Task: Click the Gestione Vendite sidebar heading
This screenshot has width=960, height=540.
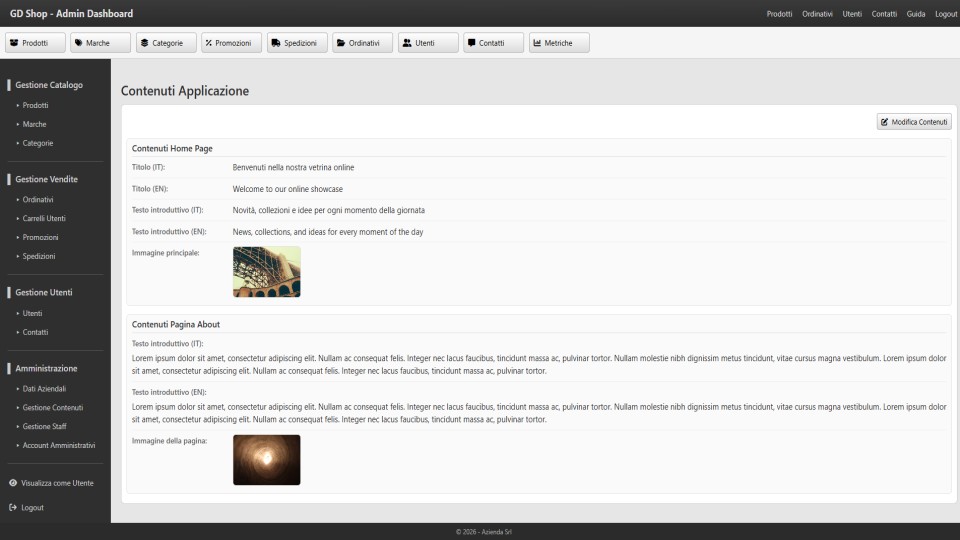Action: coord(47,179)
